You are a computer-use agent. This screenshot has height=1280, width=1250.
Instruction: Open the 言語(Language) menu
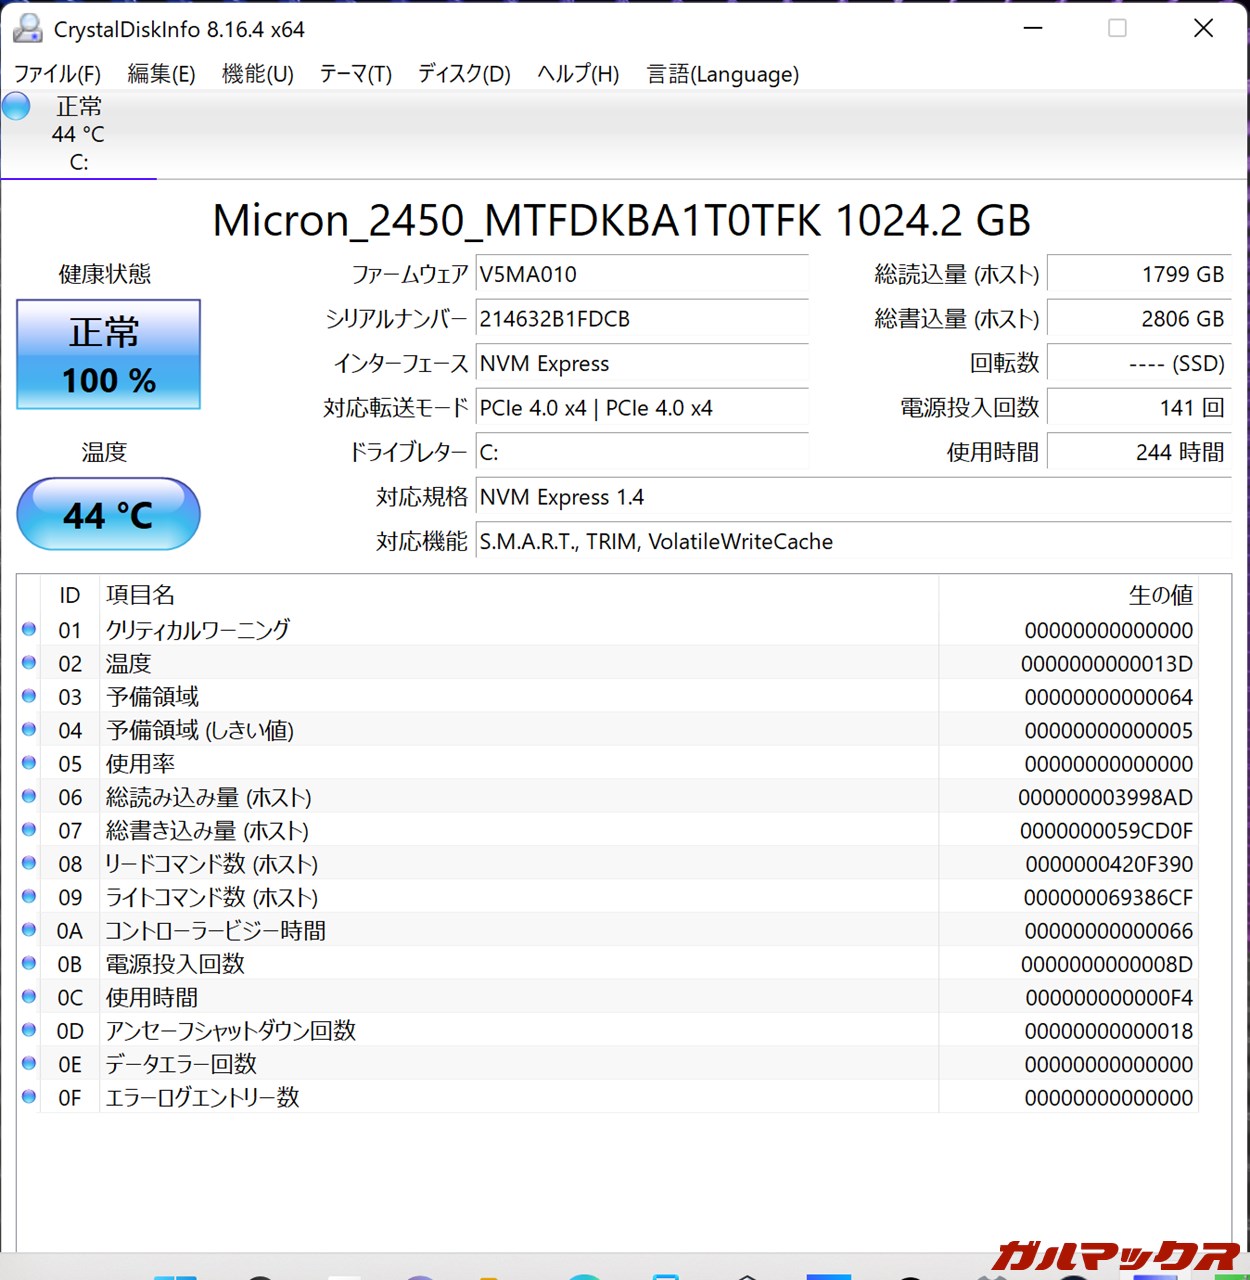[722, 74]
